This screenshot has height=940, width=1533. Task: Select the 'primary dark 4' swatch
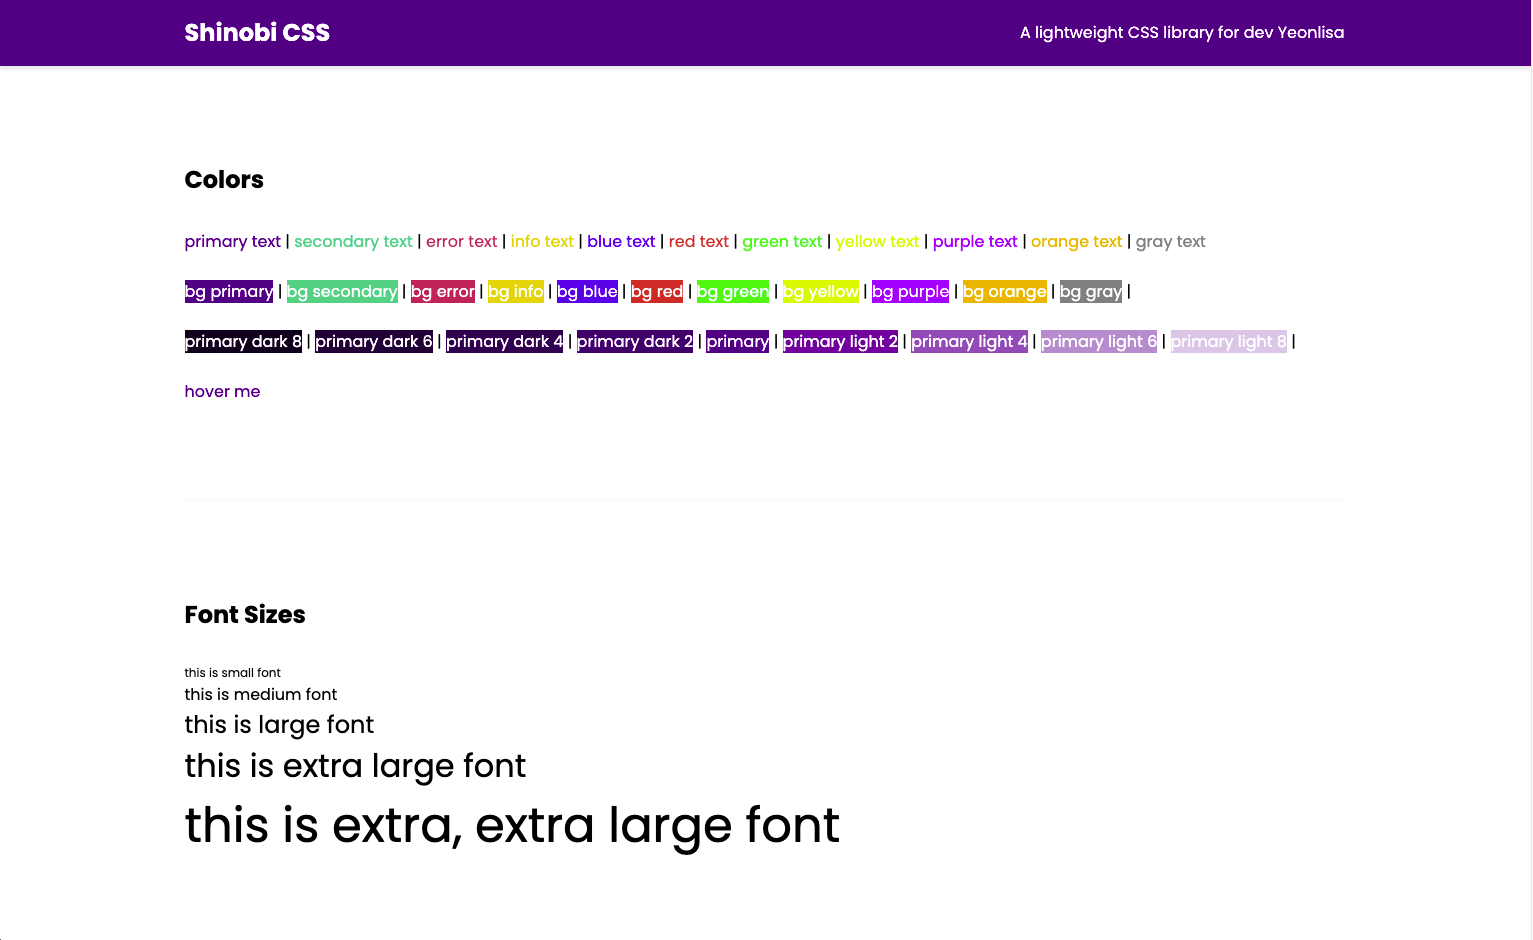[x=505, y=341]
